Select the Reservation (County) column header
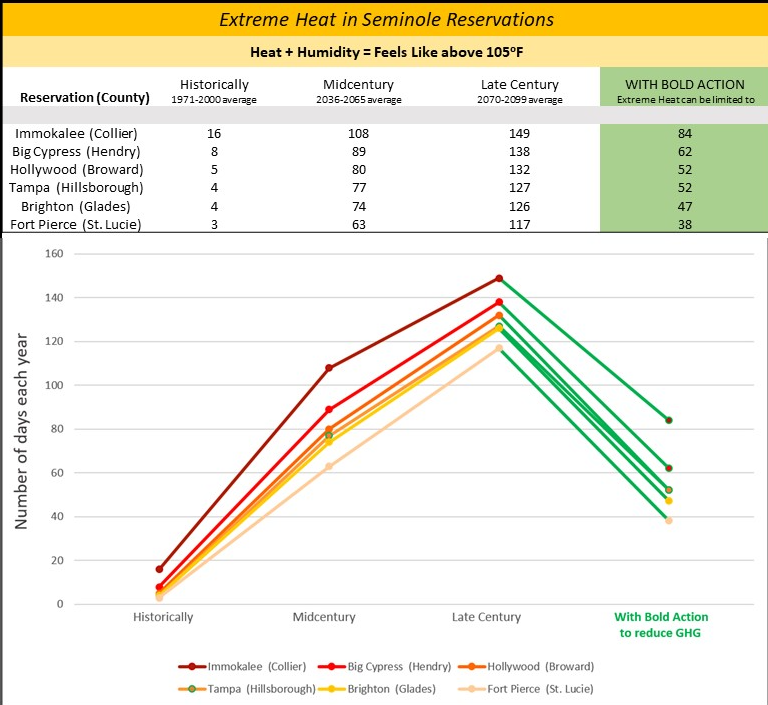This screenshot has height=705, width=768. [x=78, y=98]
